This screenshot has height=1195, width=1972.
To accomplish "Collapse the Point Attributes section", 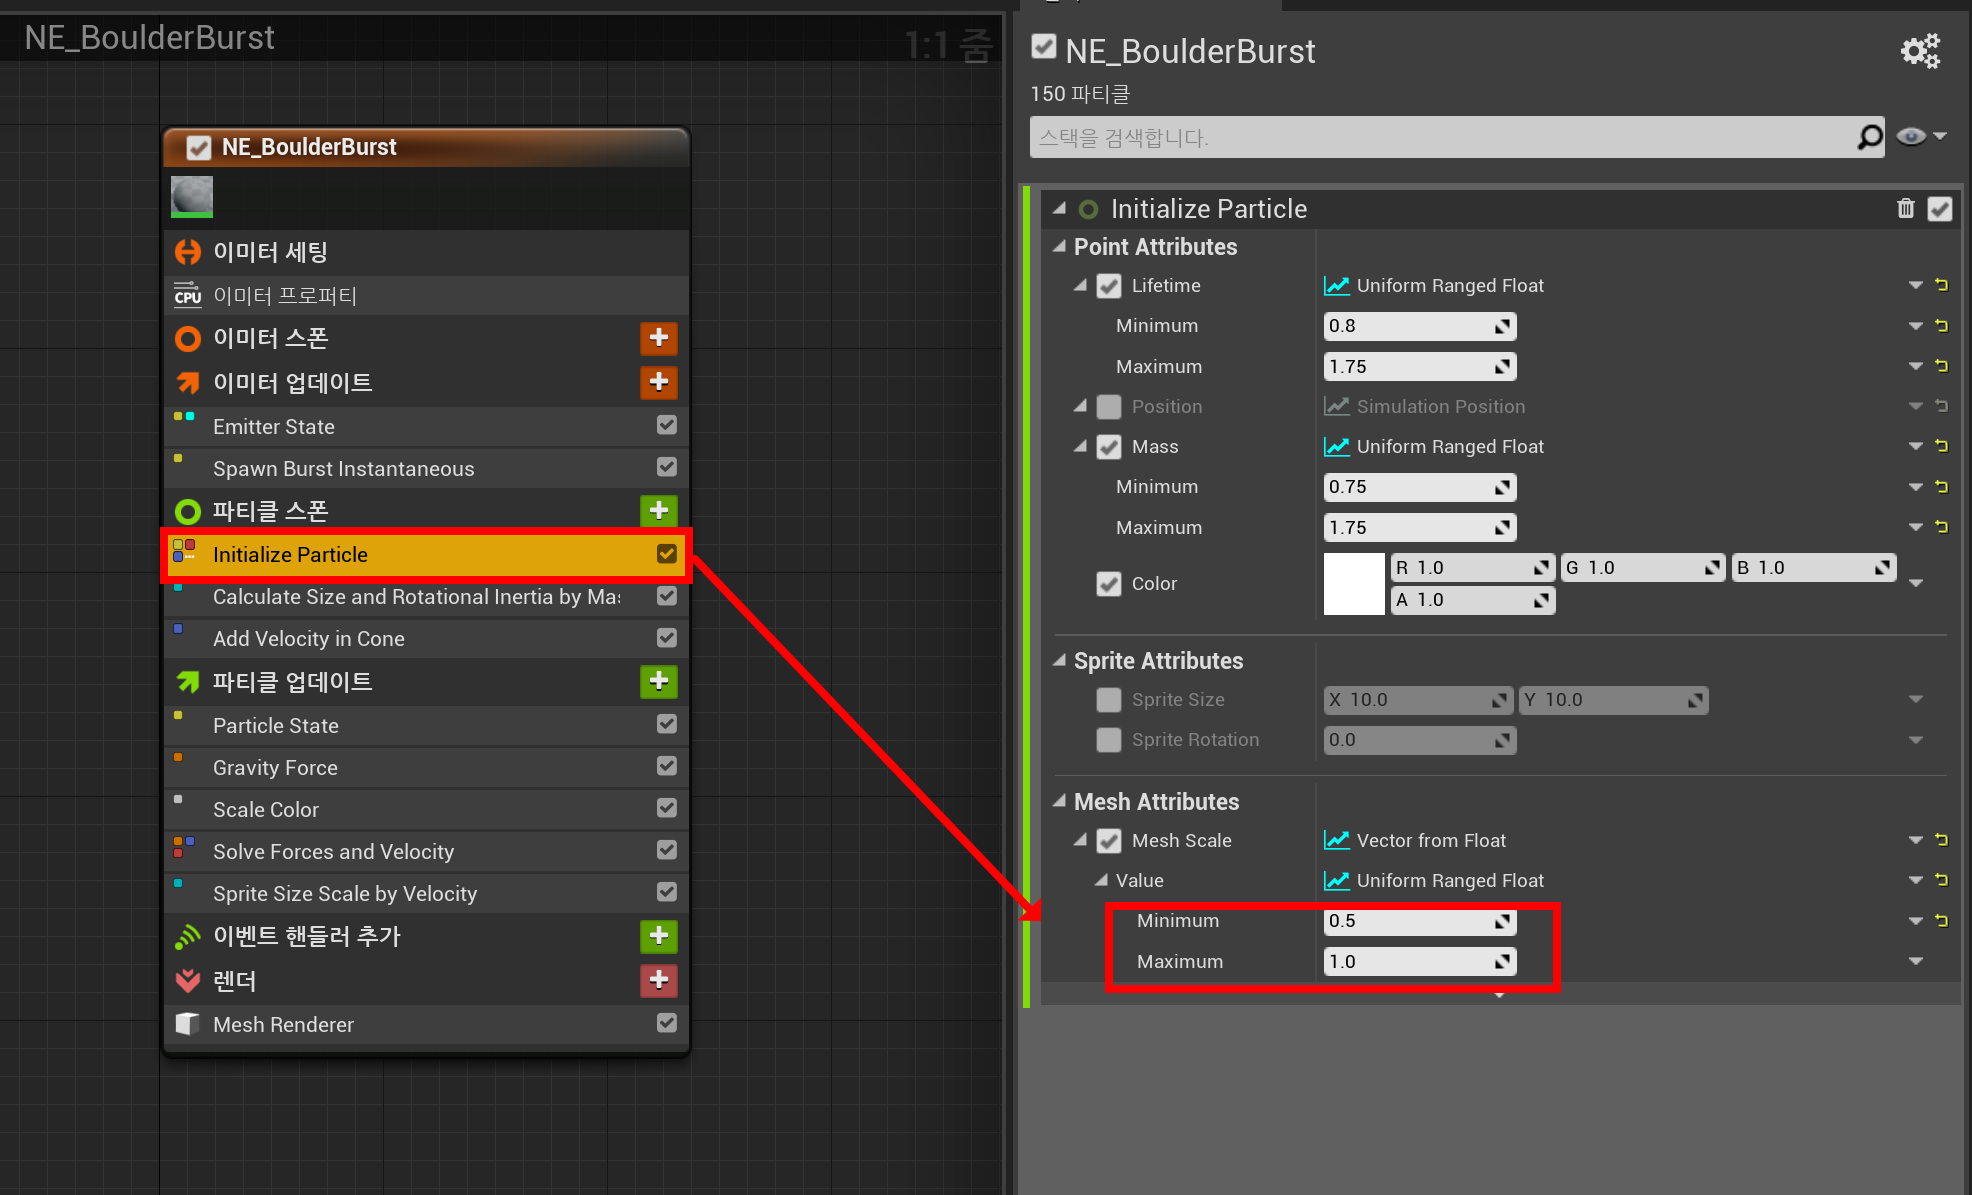I will click(1060, 247).
